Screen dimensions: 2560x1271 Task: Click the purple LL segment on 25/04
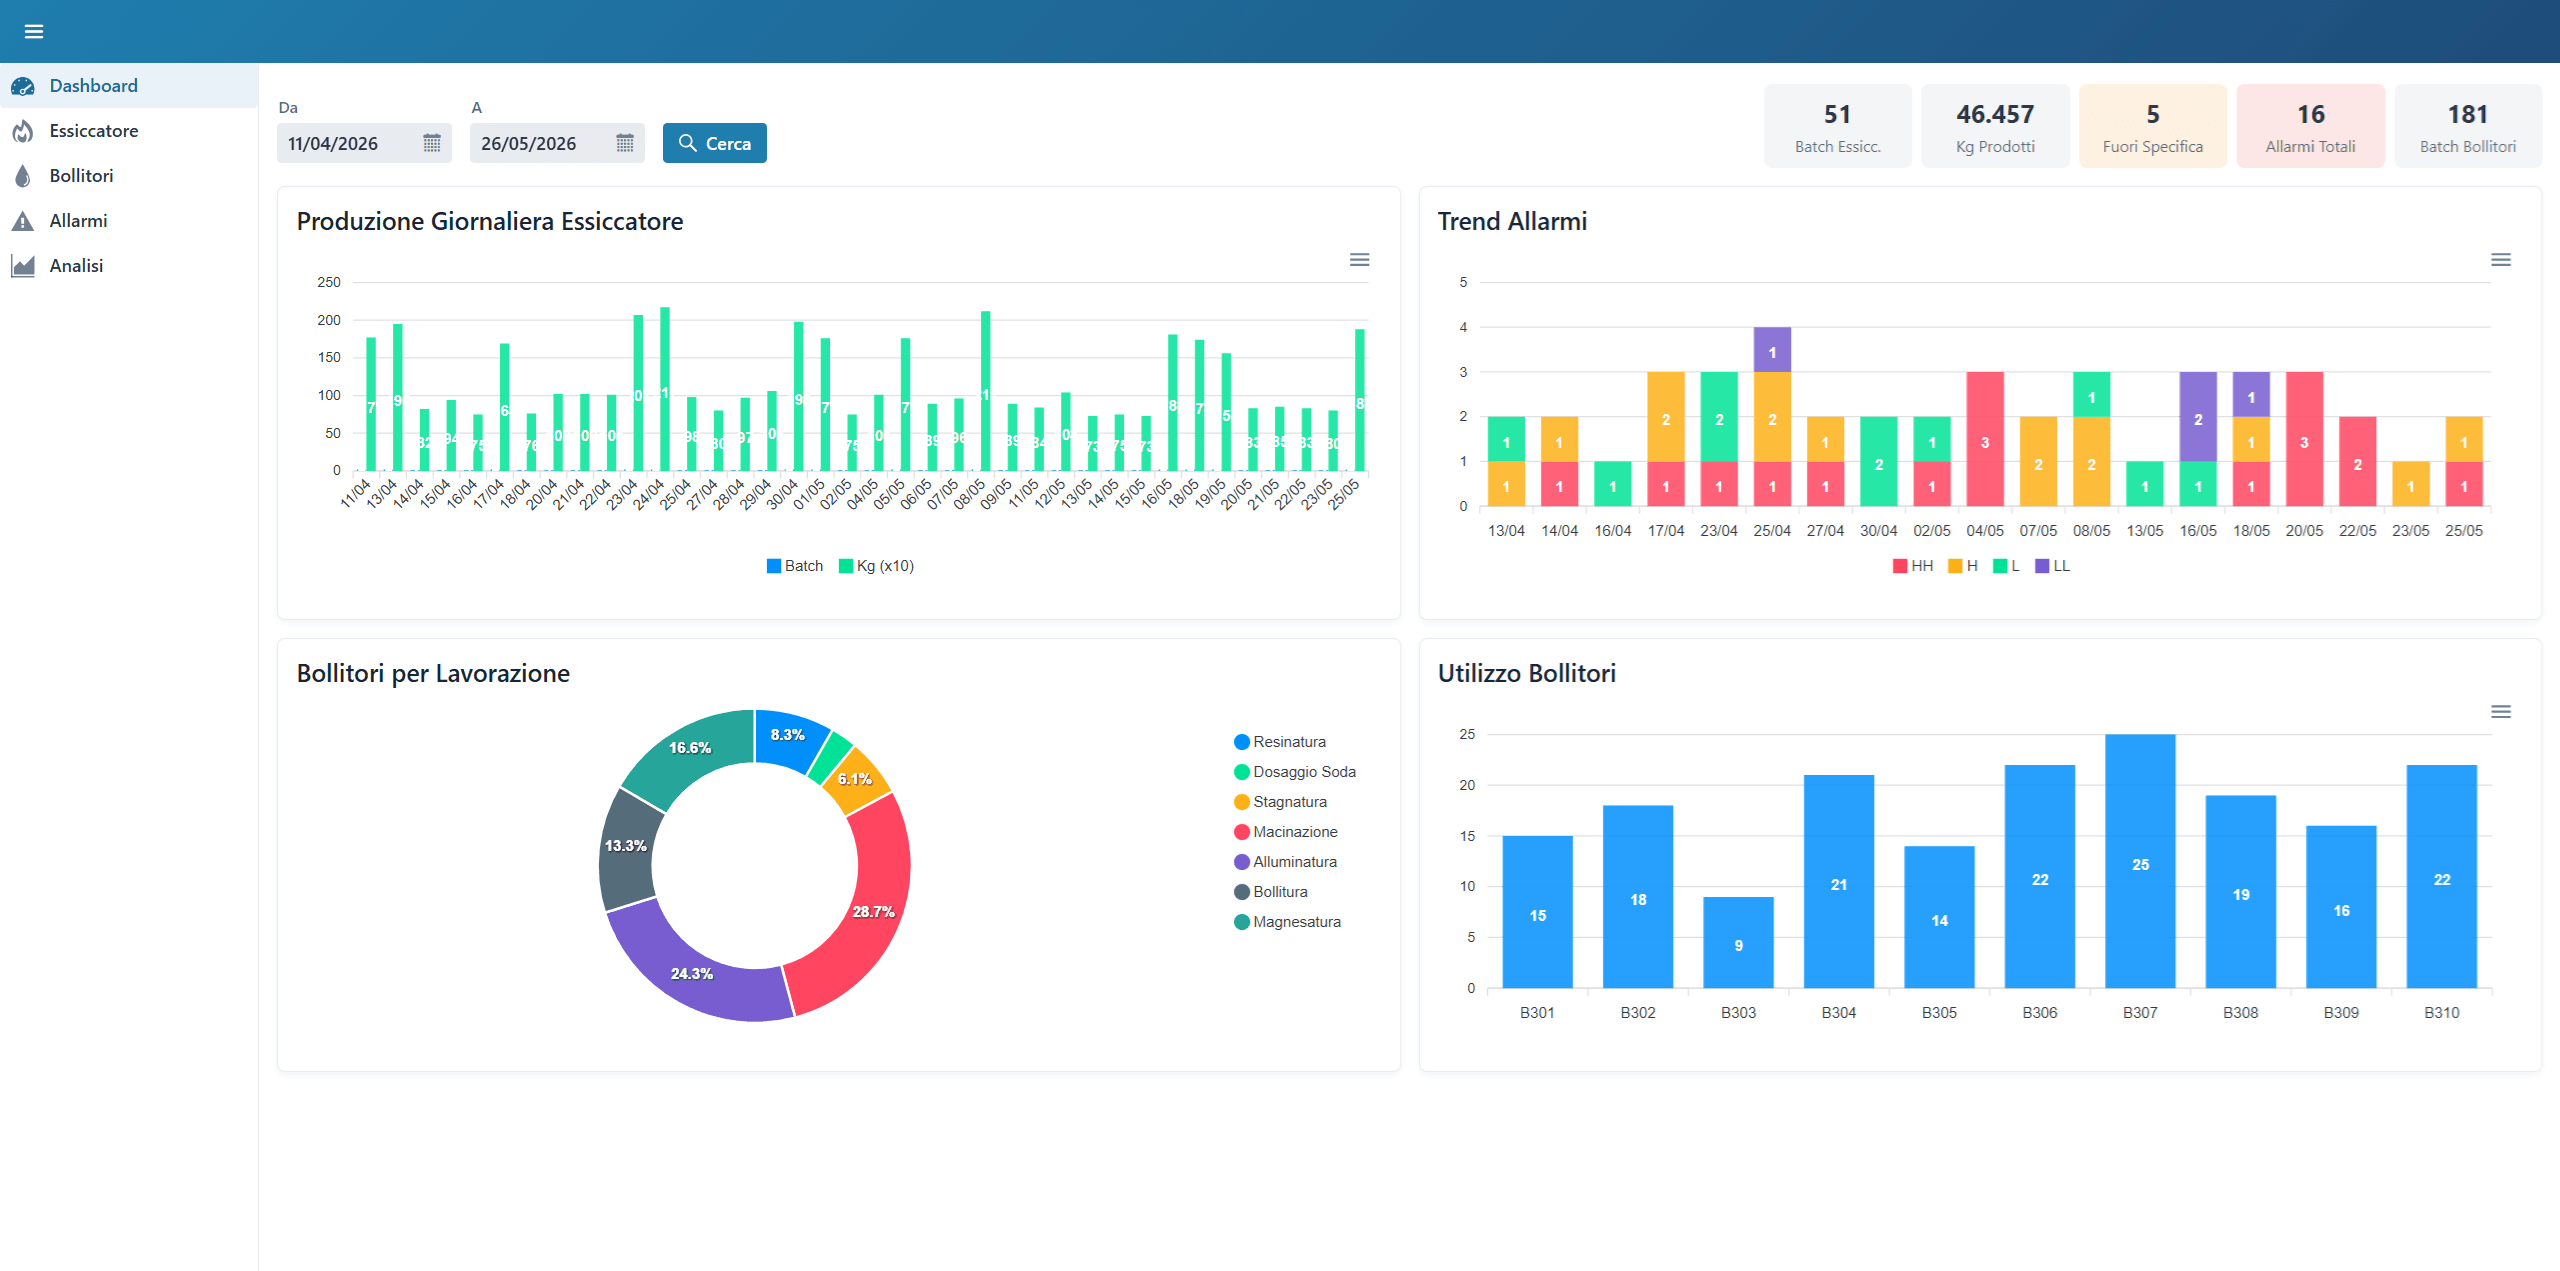point(1772,350)
